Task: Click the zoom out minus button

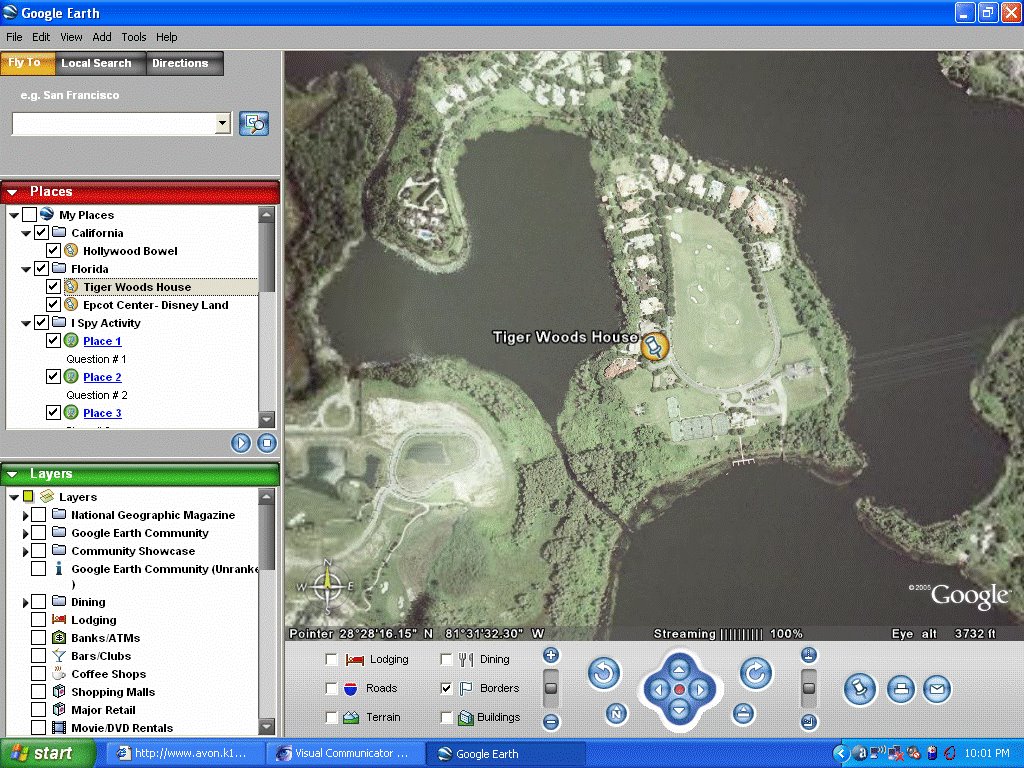Action: pos(551,722)
